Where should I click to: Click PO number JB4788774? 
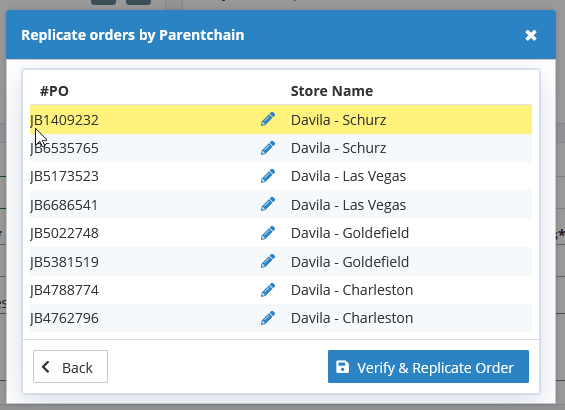[64, 290]
